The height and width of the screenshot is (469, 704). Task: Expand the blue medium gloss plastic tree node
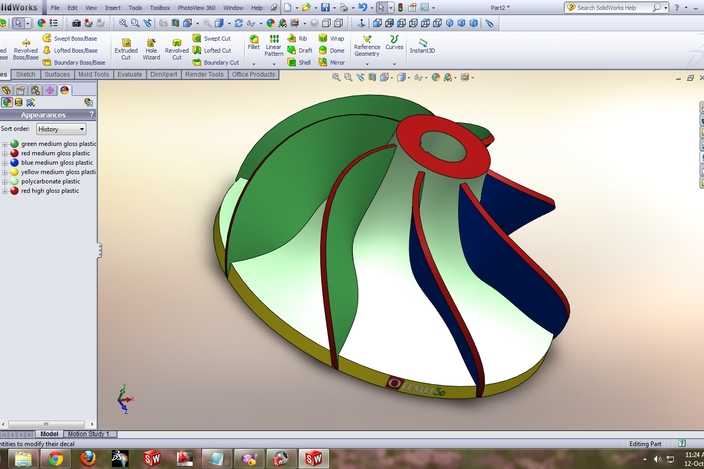click(x=4, y=163)
